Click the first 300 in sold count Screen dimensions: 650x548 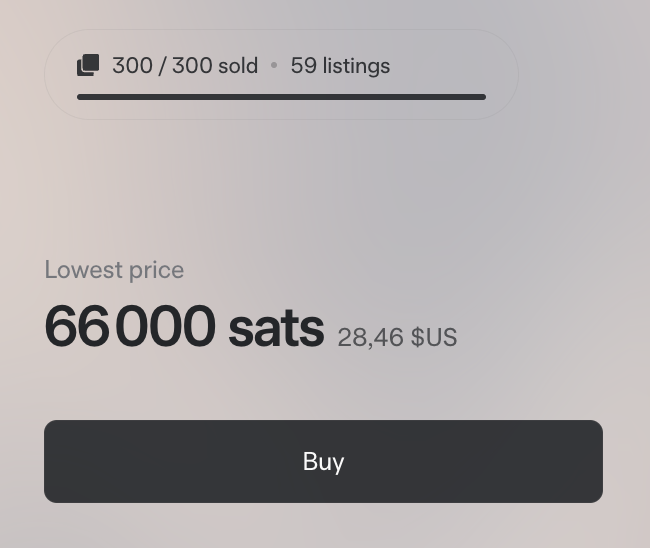132,65
